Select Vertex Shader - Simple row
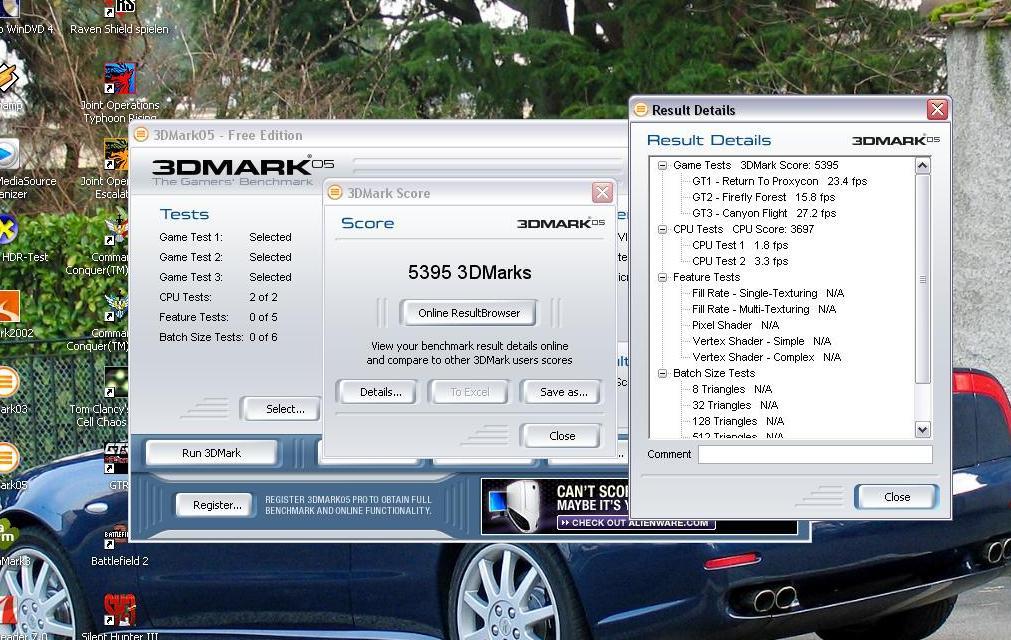Image resolution: width=1011 pixels, height=640 pixels. point(761,341)
